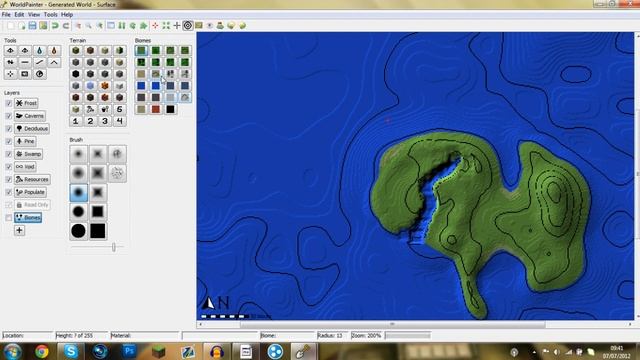Open the File menu

[6, 15]
